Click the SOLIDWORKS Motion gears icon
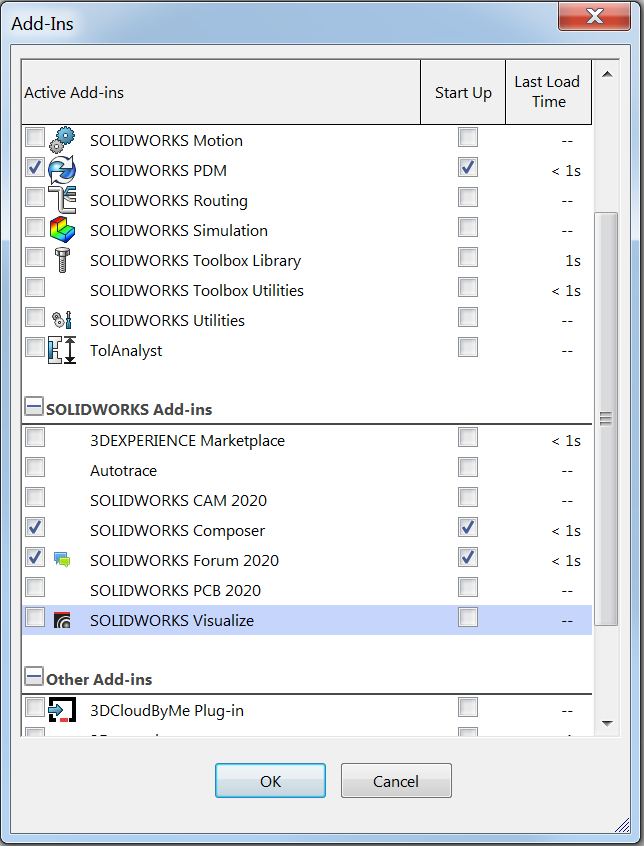The height and width of the screenshot is (846, 644). (62, 140)
